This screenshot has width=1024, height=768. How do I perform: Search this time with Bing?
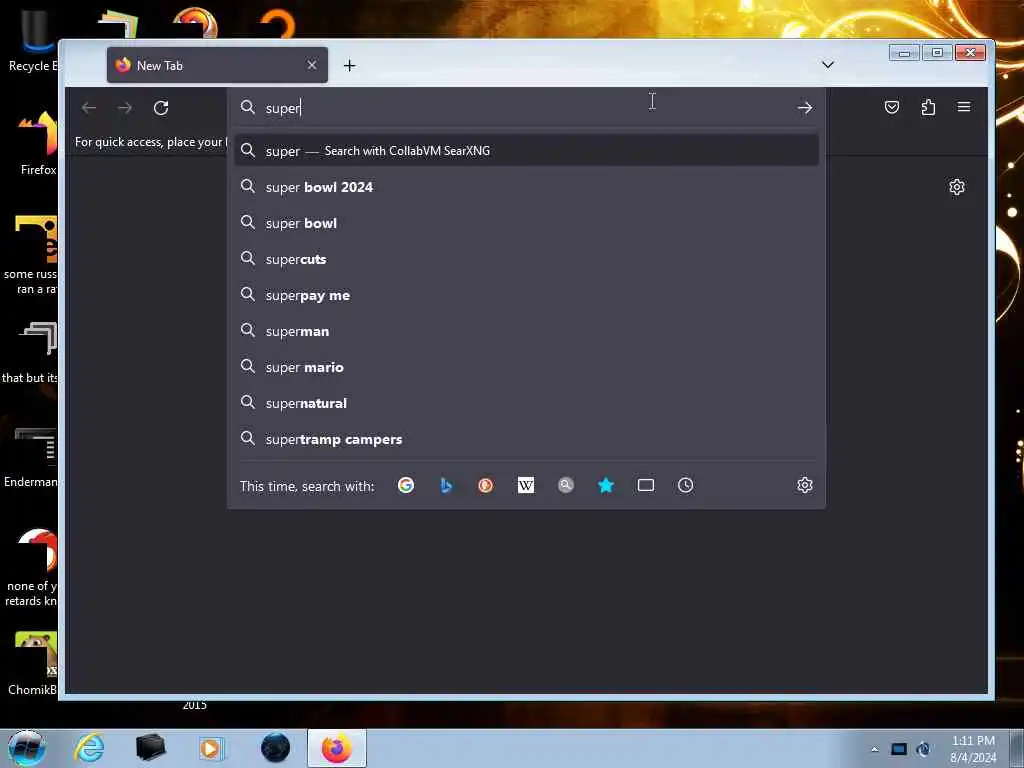point(445,485)
